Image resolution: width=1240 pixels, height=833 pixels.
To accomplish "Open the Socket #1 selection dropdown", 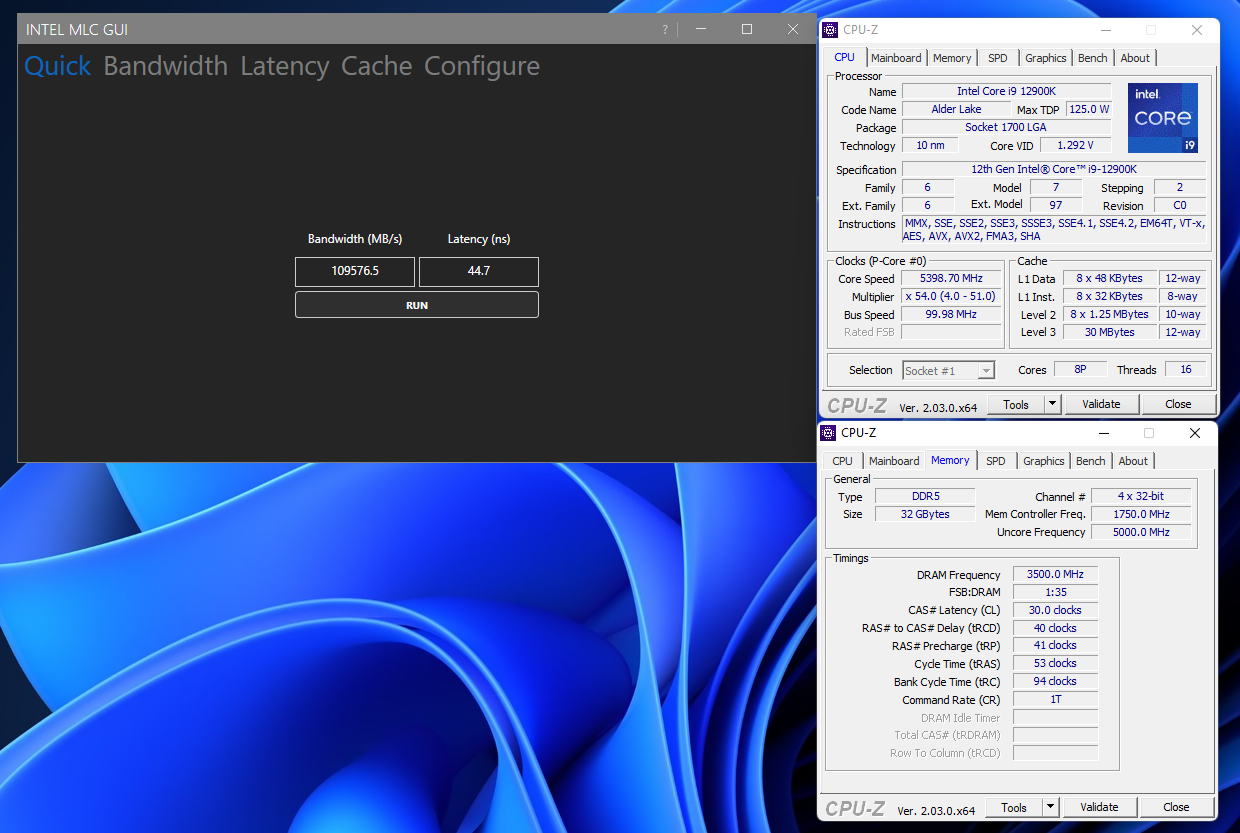I will click(948, 371).
